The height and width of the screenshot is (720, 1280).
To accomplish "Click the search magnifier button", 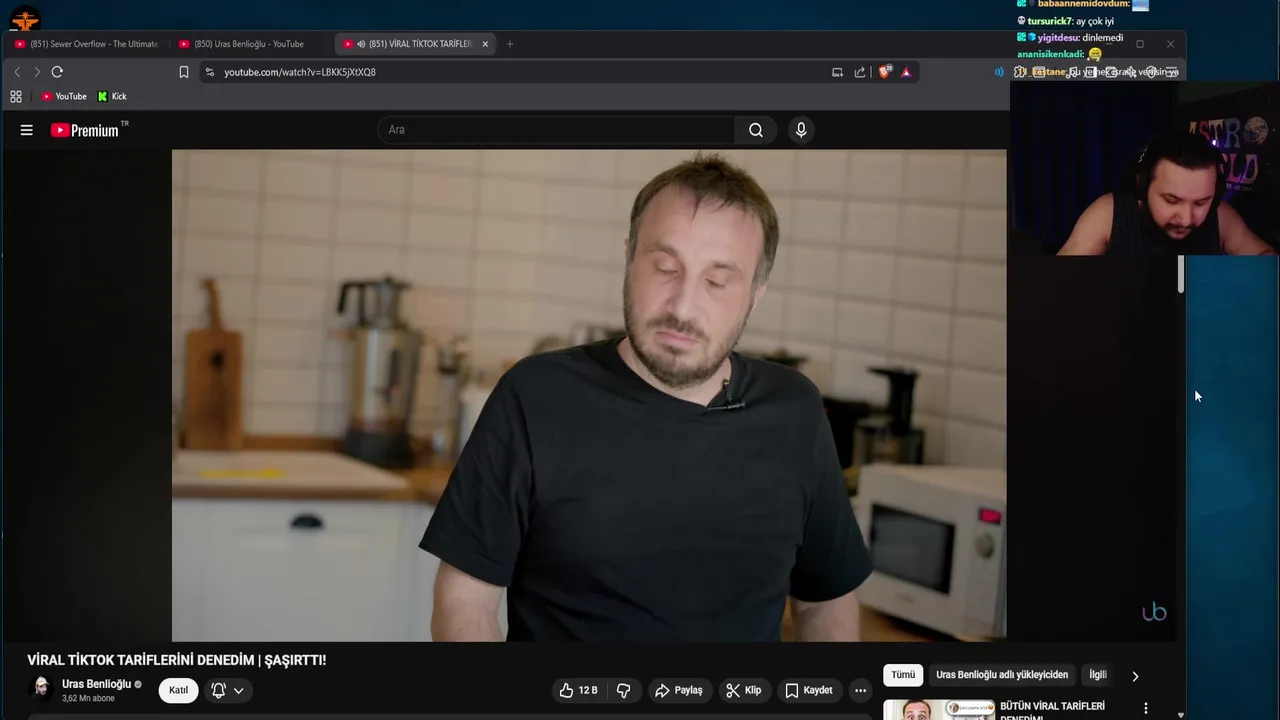I will tap(756, 130).
